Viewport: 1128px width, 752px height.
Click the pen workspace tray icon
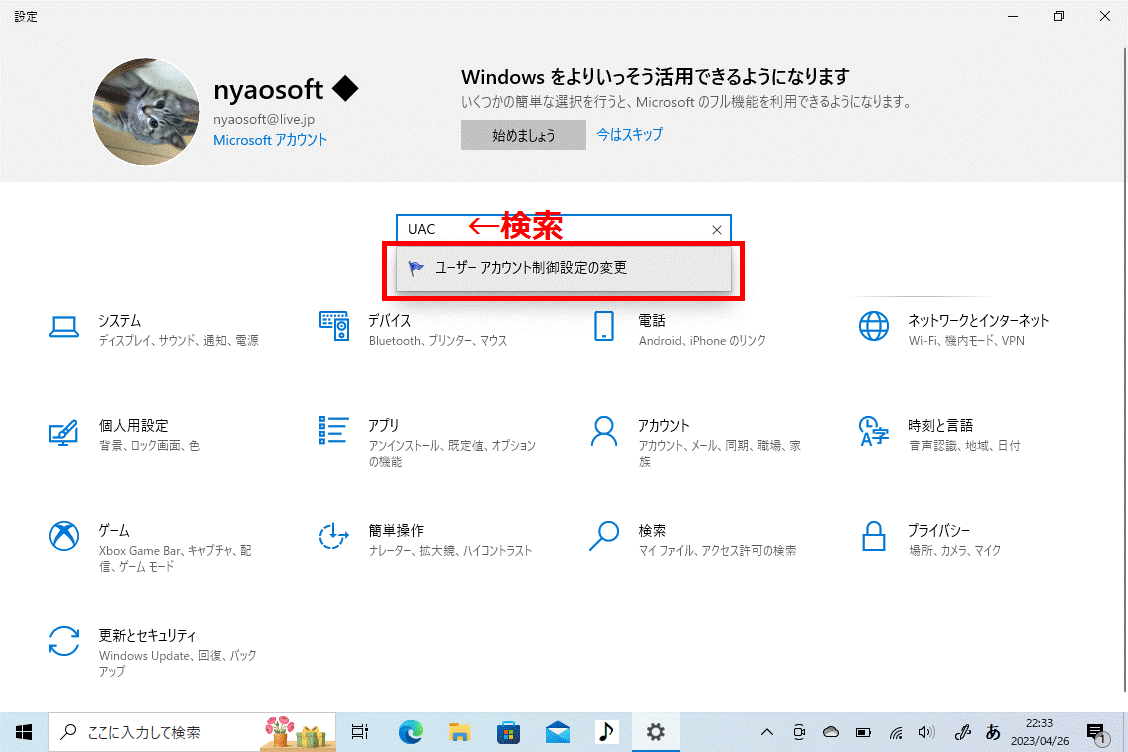point(963,733)
